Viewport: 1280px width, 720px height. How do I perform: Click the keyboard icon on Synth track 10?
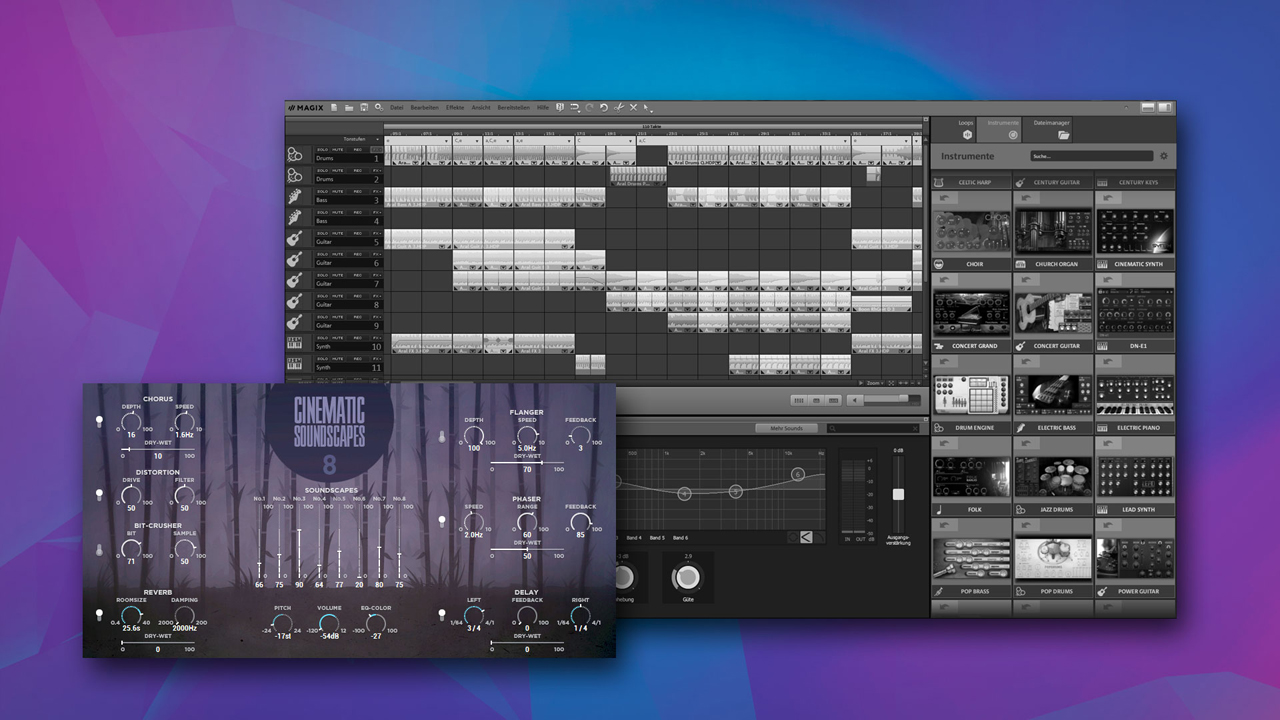click(295, 344)
